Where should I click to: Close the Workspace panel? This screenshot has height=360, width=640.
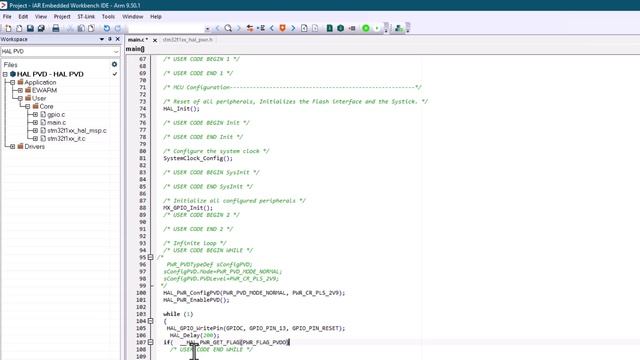(118, 39)
